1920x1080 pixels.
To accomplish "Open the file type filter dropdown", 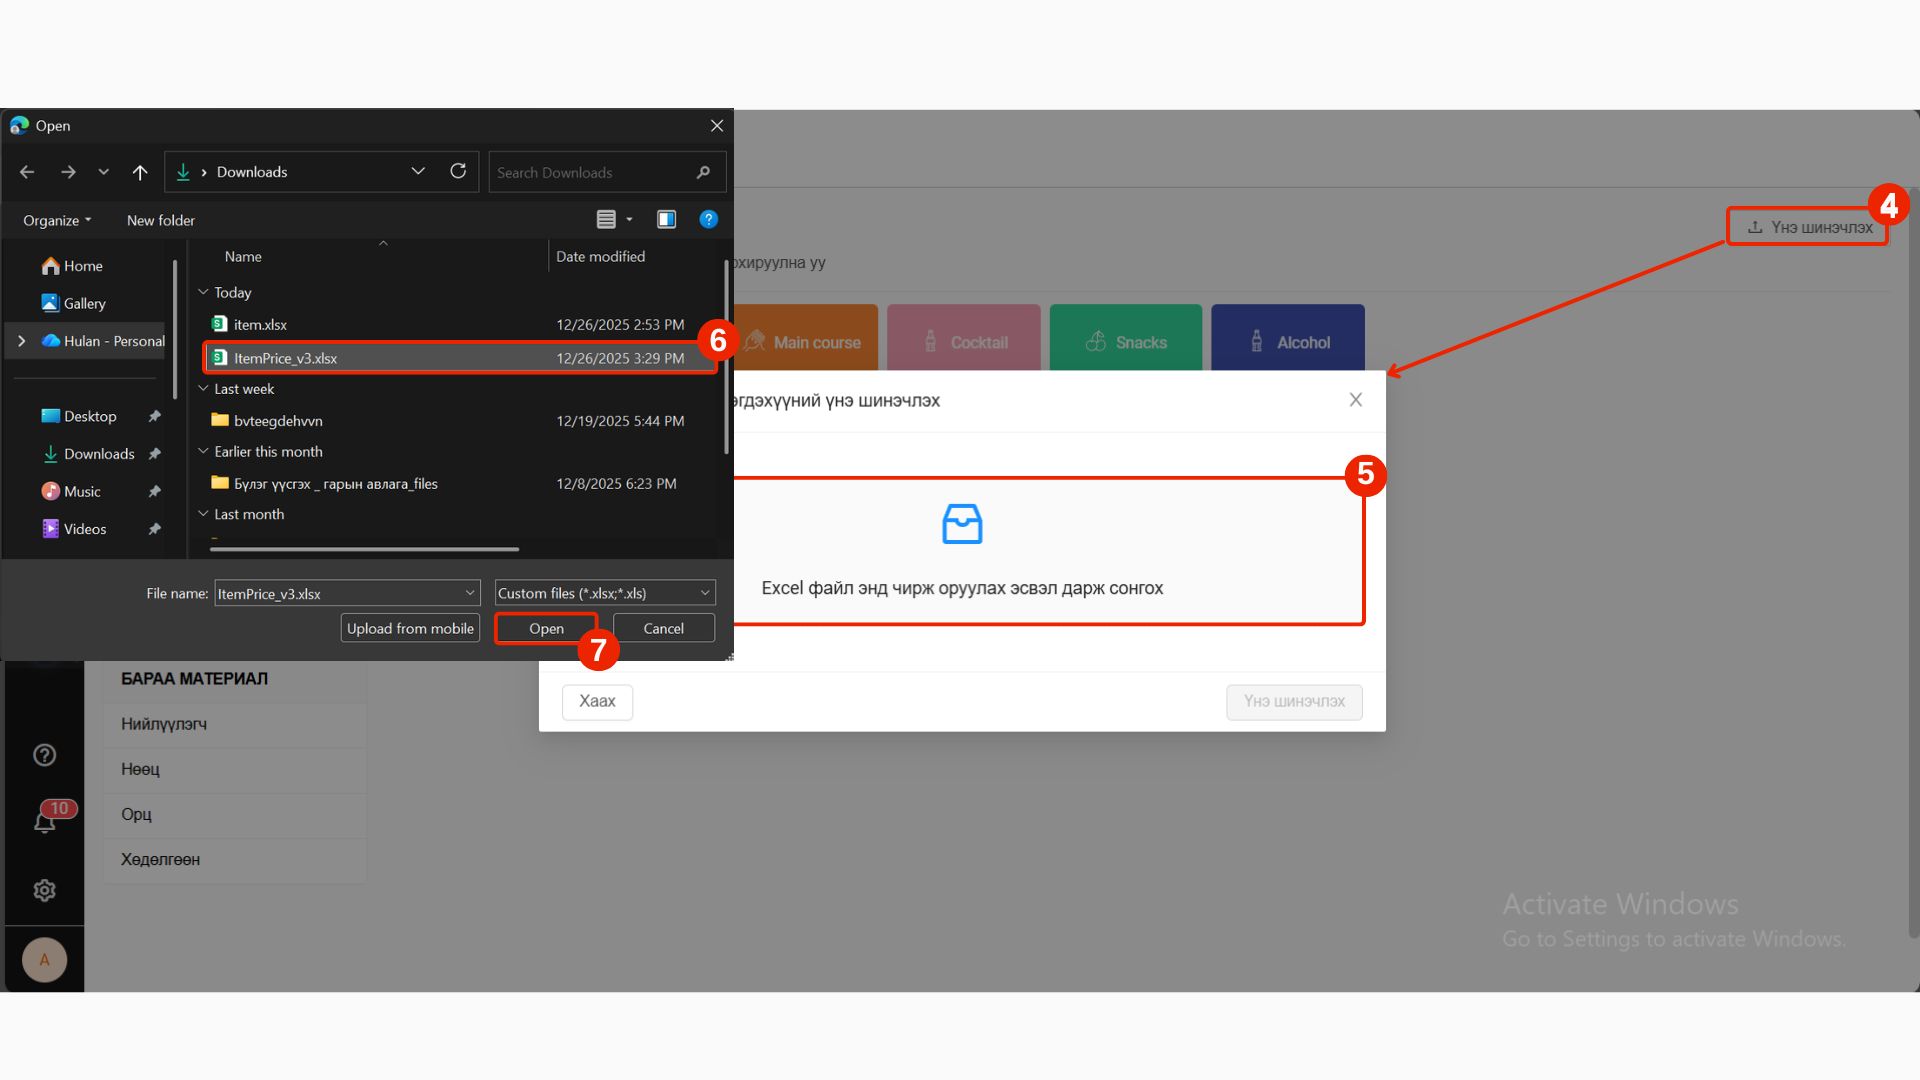I will click(605, 593).
